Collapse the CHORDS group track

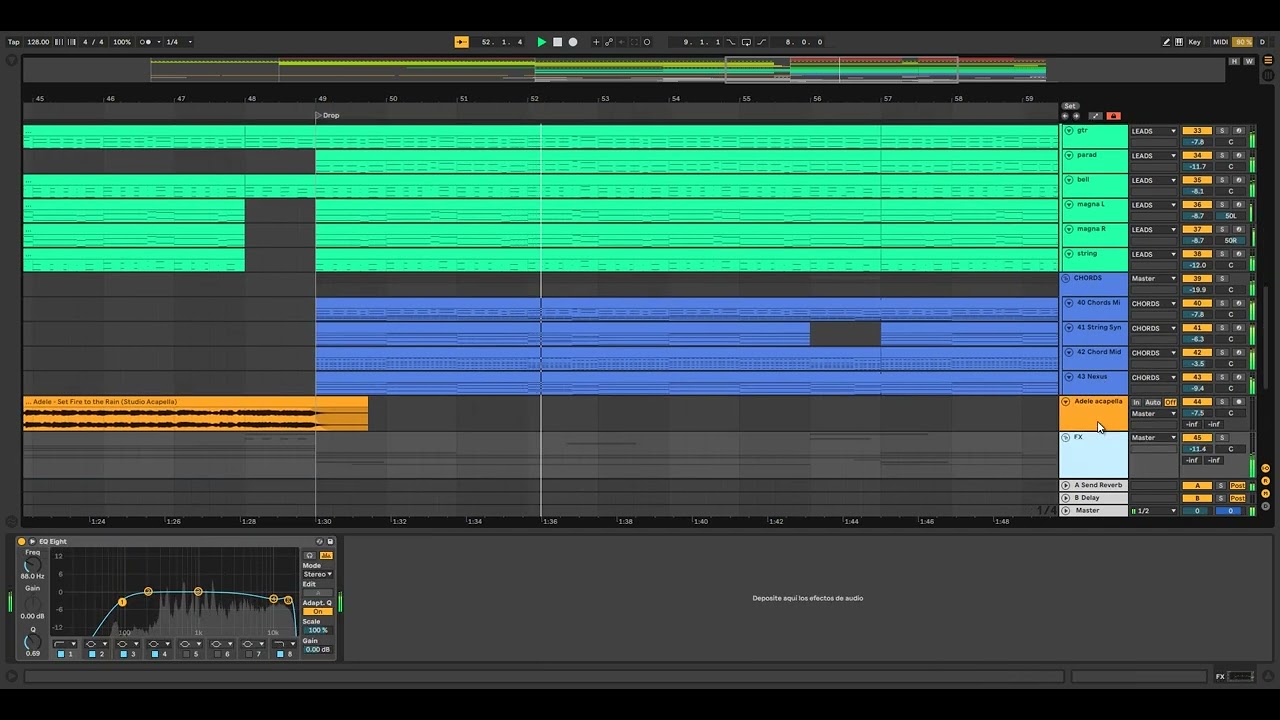[1066, 279]
